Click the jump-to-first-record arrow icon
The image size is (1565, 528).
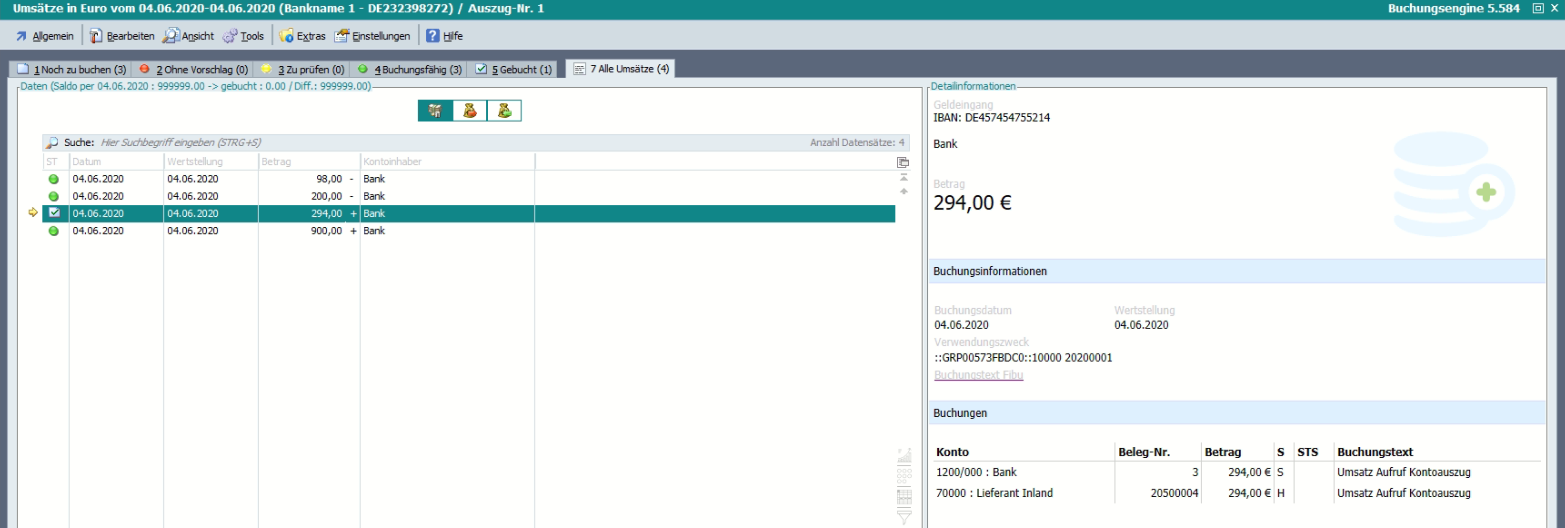[x=903, y=177]
